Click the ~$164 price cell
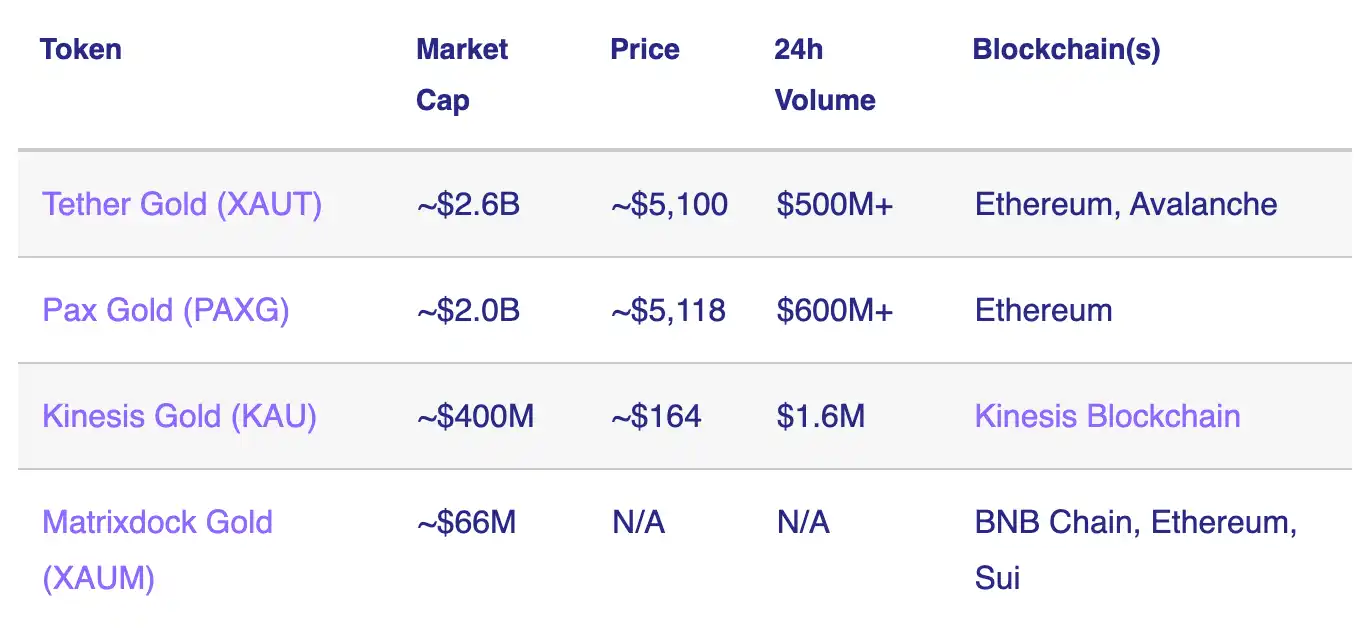Viewport: 1366px width, 630px height. tap(656, 417)
